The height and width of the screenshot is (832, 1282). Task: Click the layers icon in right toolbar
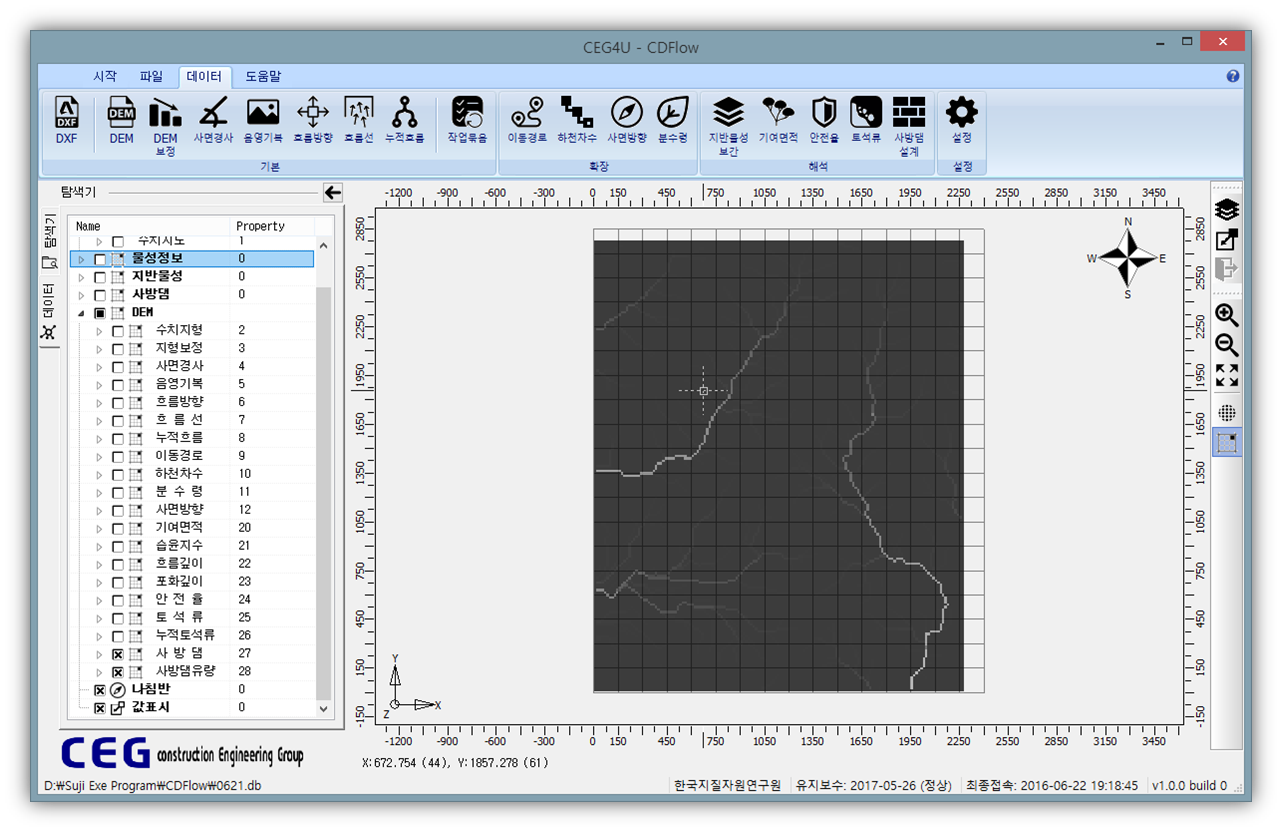click(1227, 210)
